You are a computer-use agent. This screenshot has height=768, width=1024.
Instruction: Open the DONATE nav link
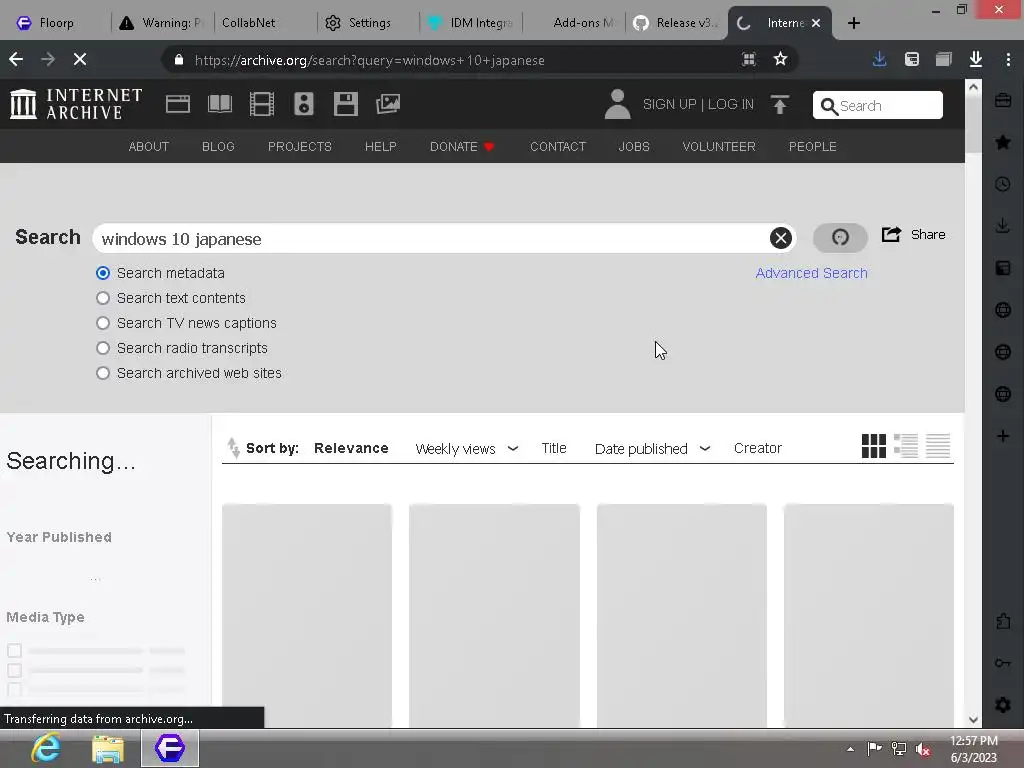(462, 146)
